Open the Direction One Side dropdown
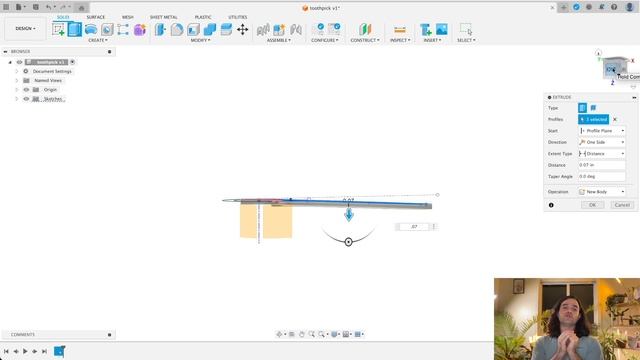Image resolution: width=640 pixels, height=360 pixels. [x=602, y=142]
